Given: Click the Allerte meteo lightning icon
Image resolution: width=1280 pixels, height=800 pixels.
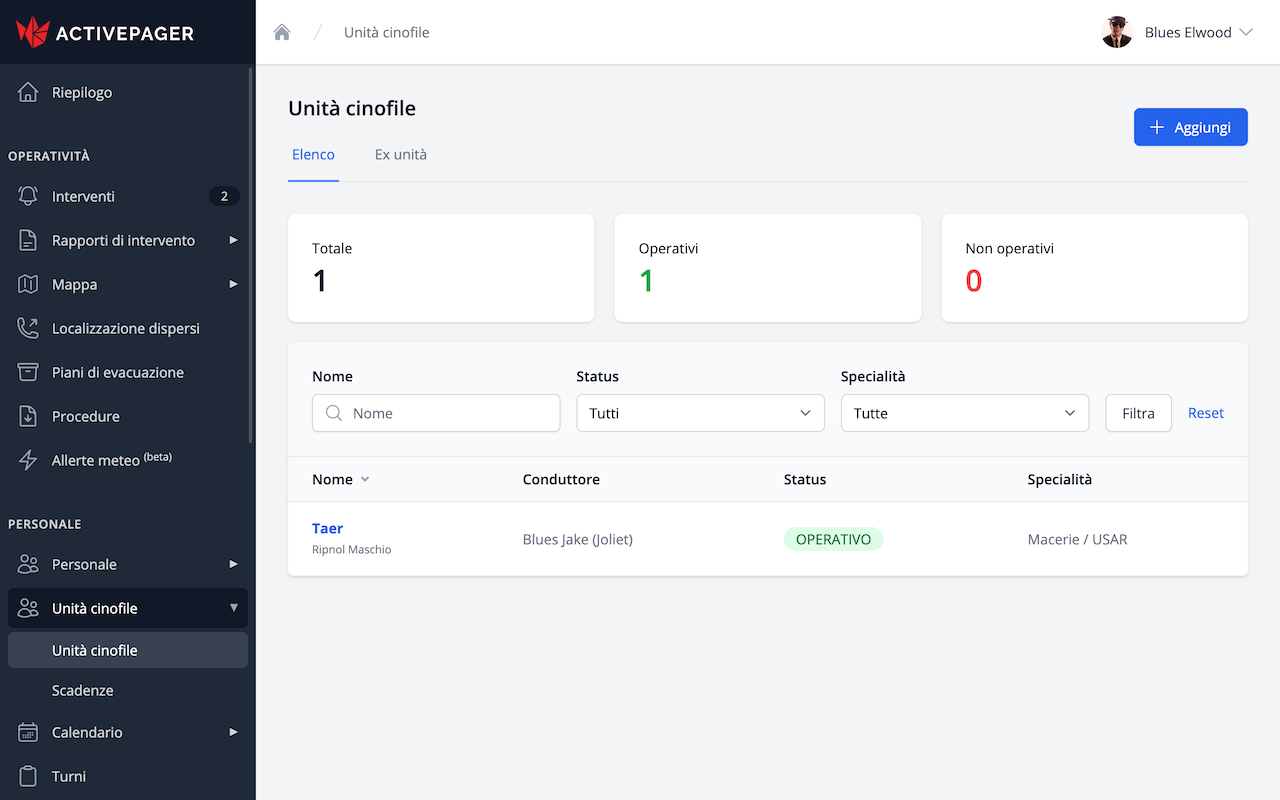Looking at the screenshot, I should click(28, 460).
